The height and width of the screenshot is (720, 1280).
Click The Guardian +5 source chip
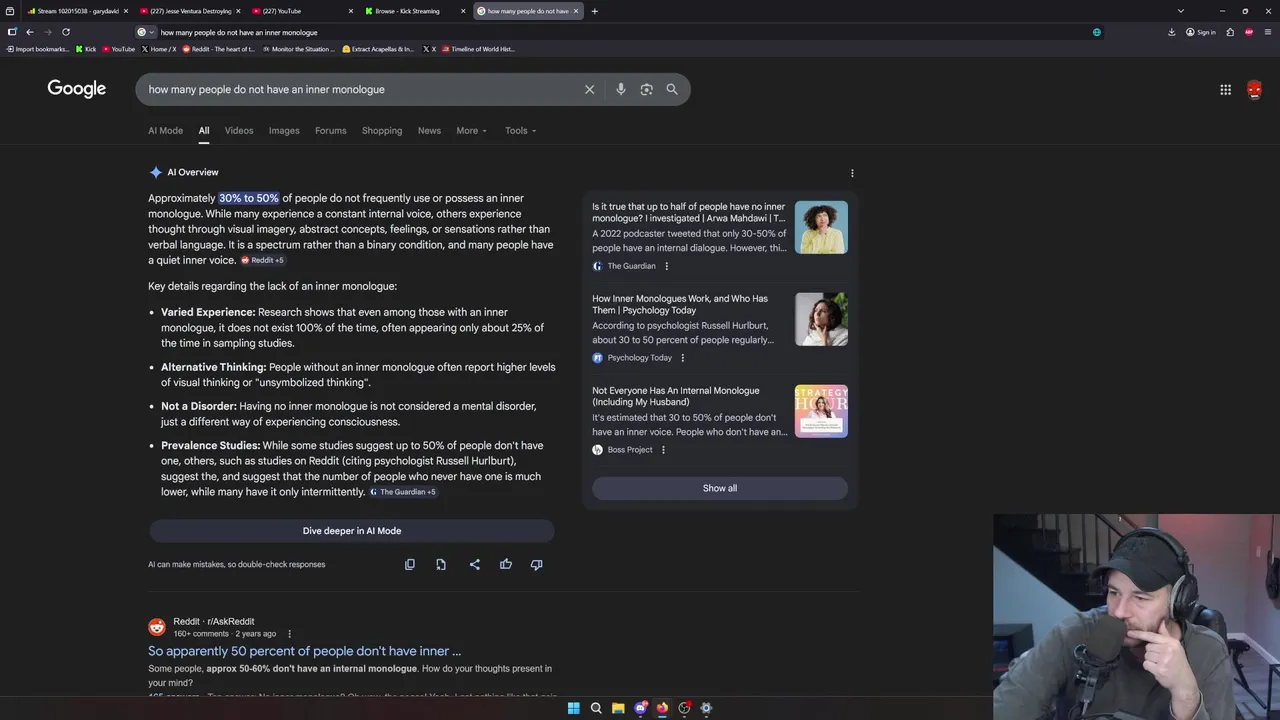403,492
